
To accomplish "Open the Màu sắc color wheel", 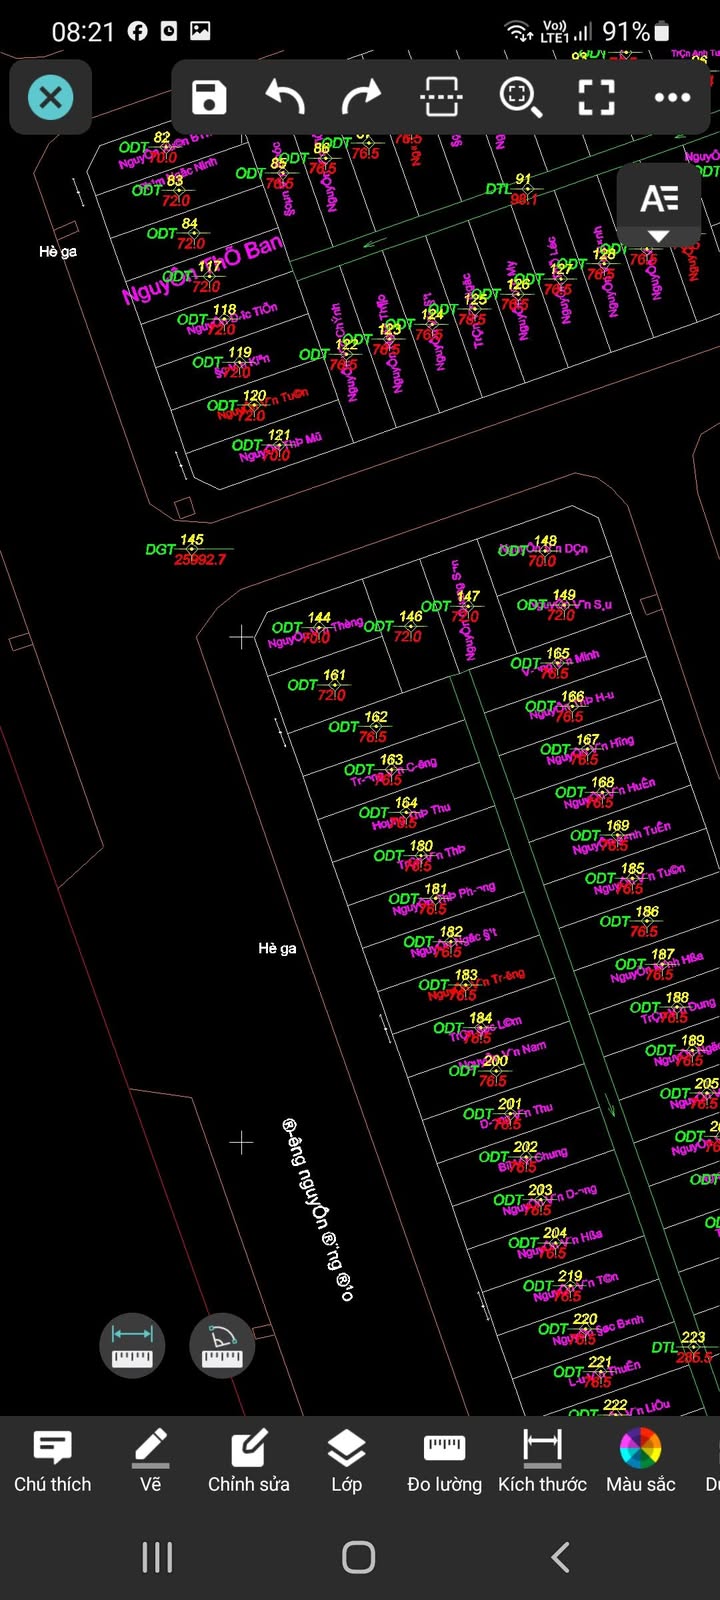I will [640, 1461].
